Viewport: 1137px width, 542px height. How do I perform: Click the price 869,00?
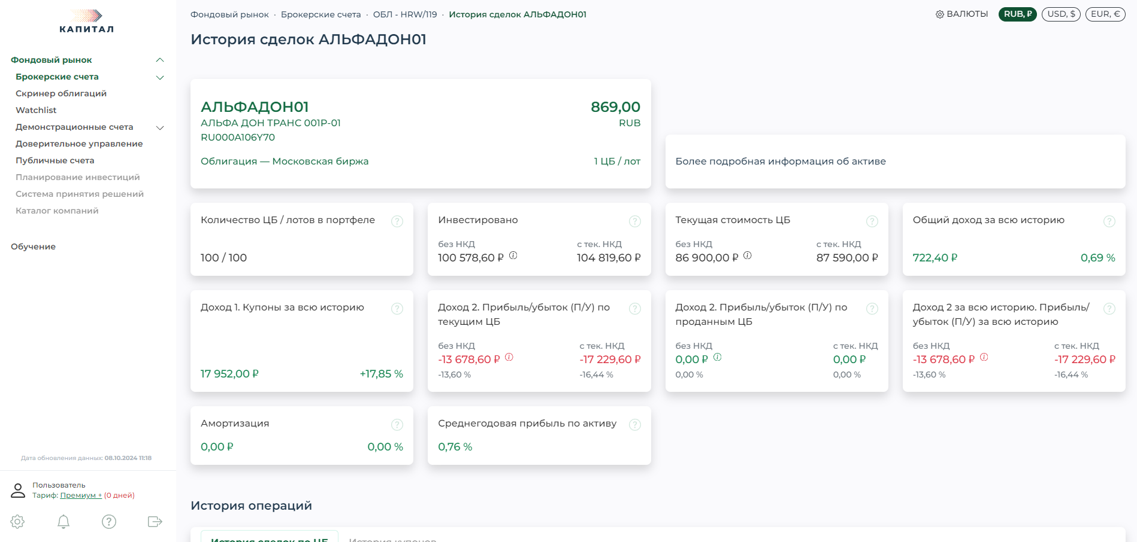pos(616,107)
